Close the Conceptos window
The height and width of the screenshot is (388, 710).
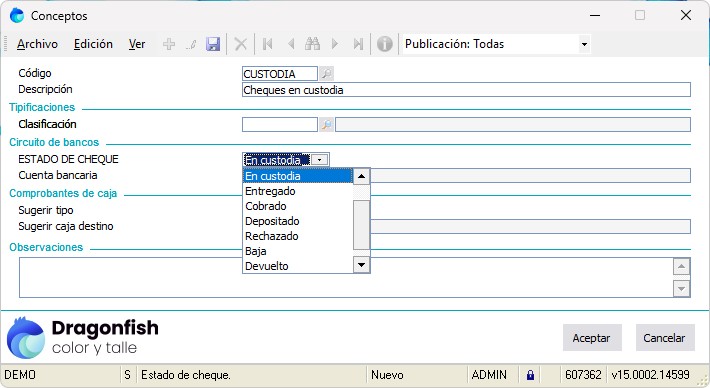686,15
